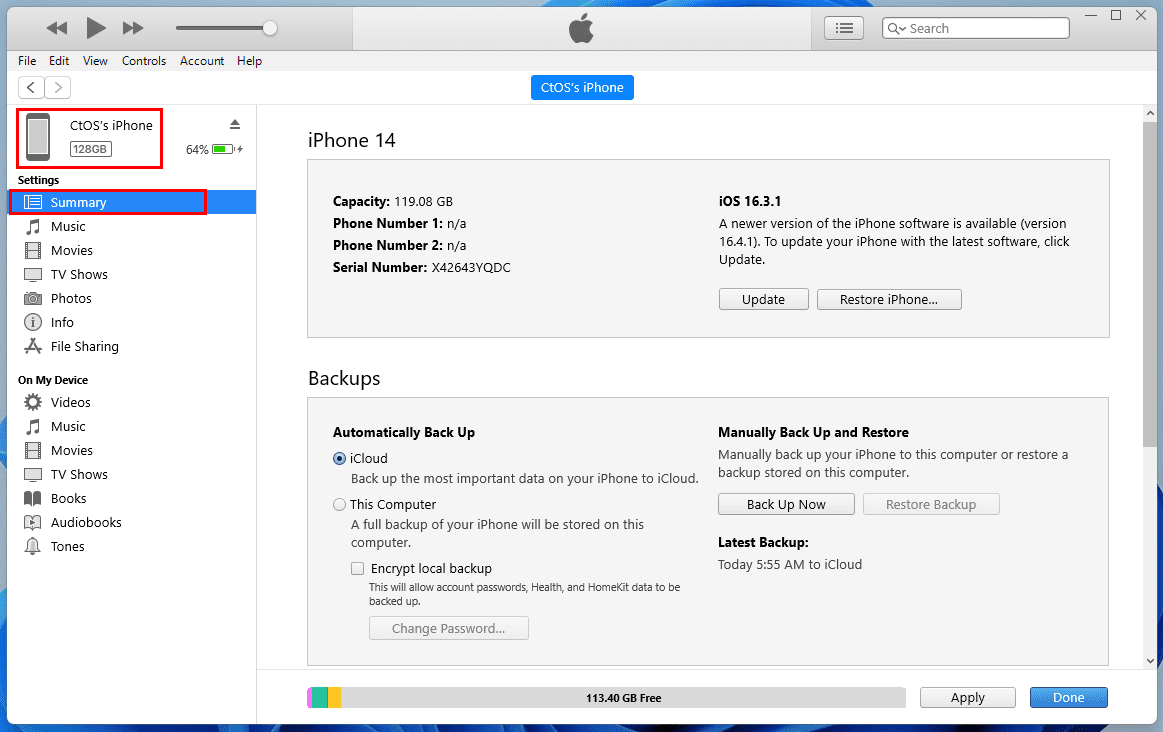This screenshot has height=732, width=1163.
Task: Open the Account menu
Action: click(202, 61)
